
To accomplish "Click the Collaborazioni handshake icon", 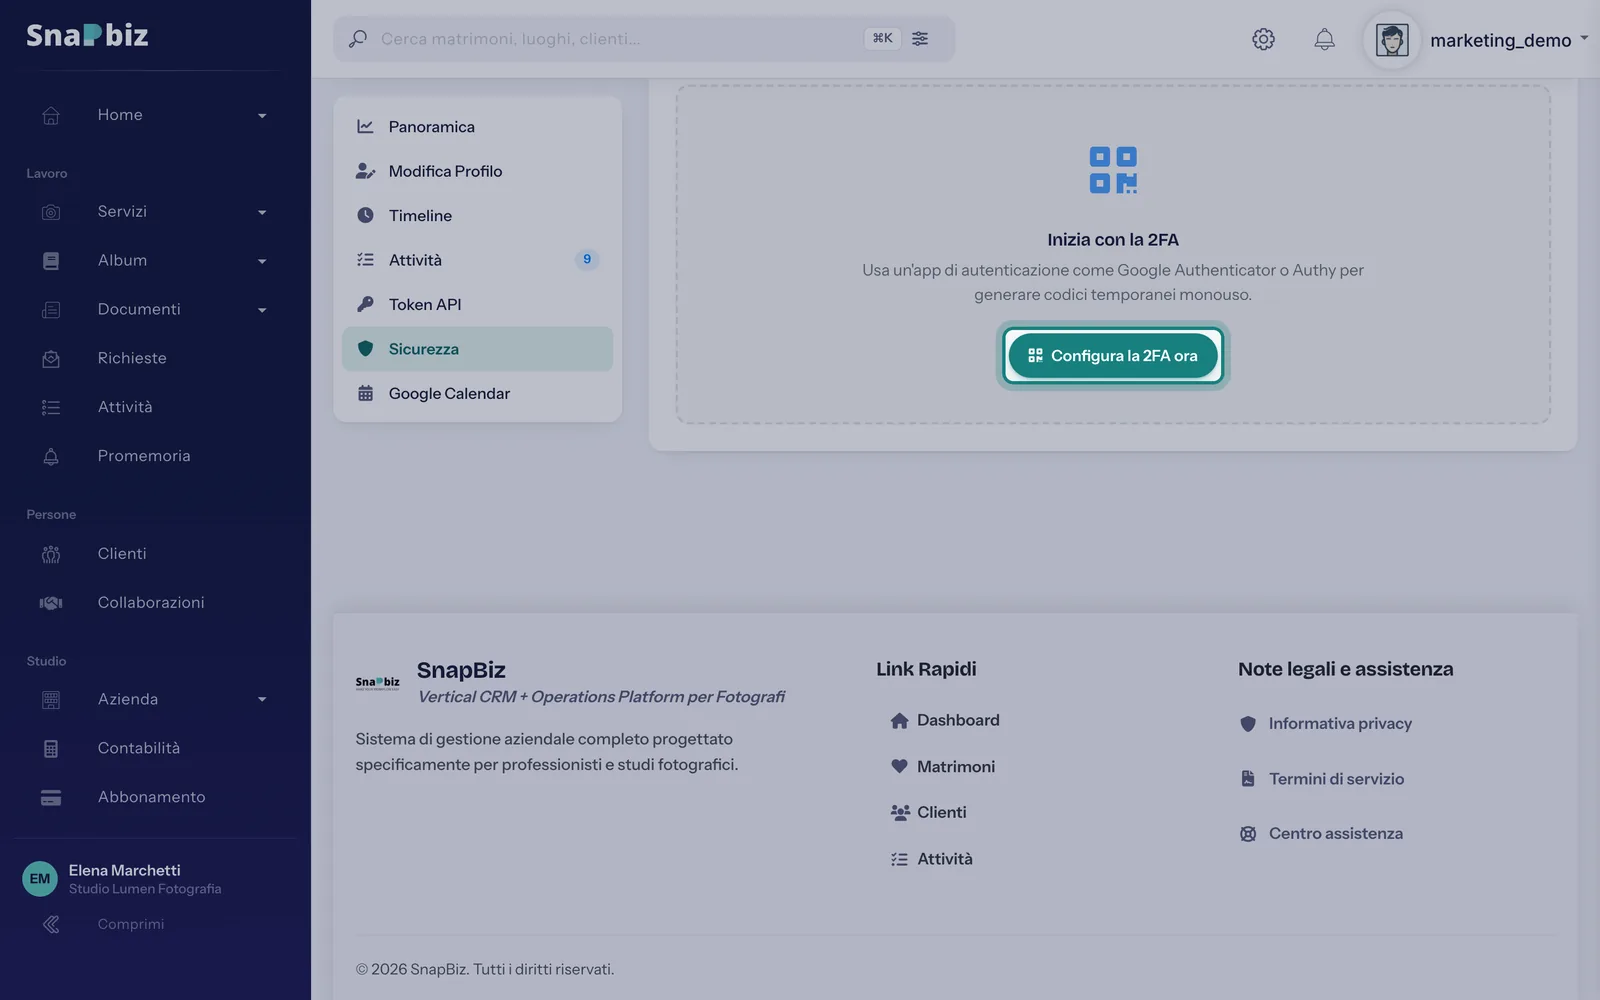I will (x=51, y=603).
